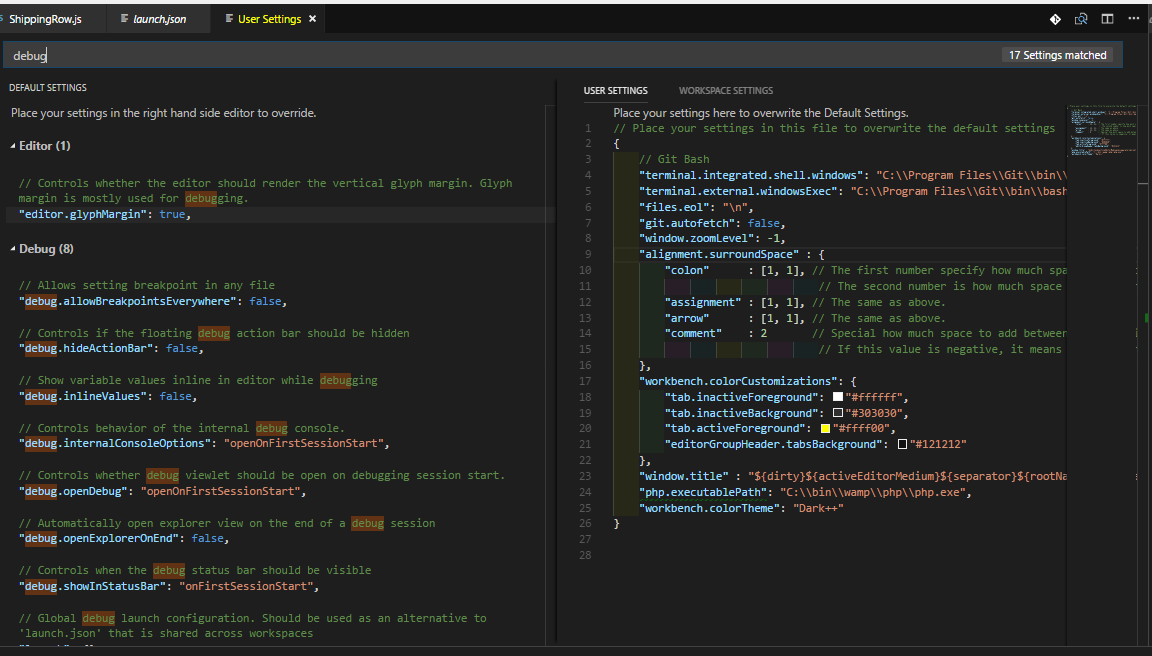Select the Workspace Settings tab
The height and width of the screenshot is (656, 1152).
(725, 91)
